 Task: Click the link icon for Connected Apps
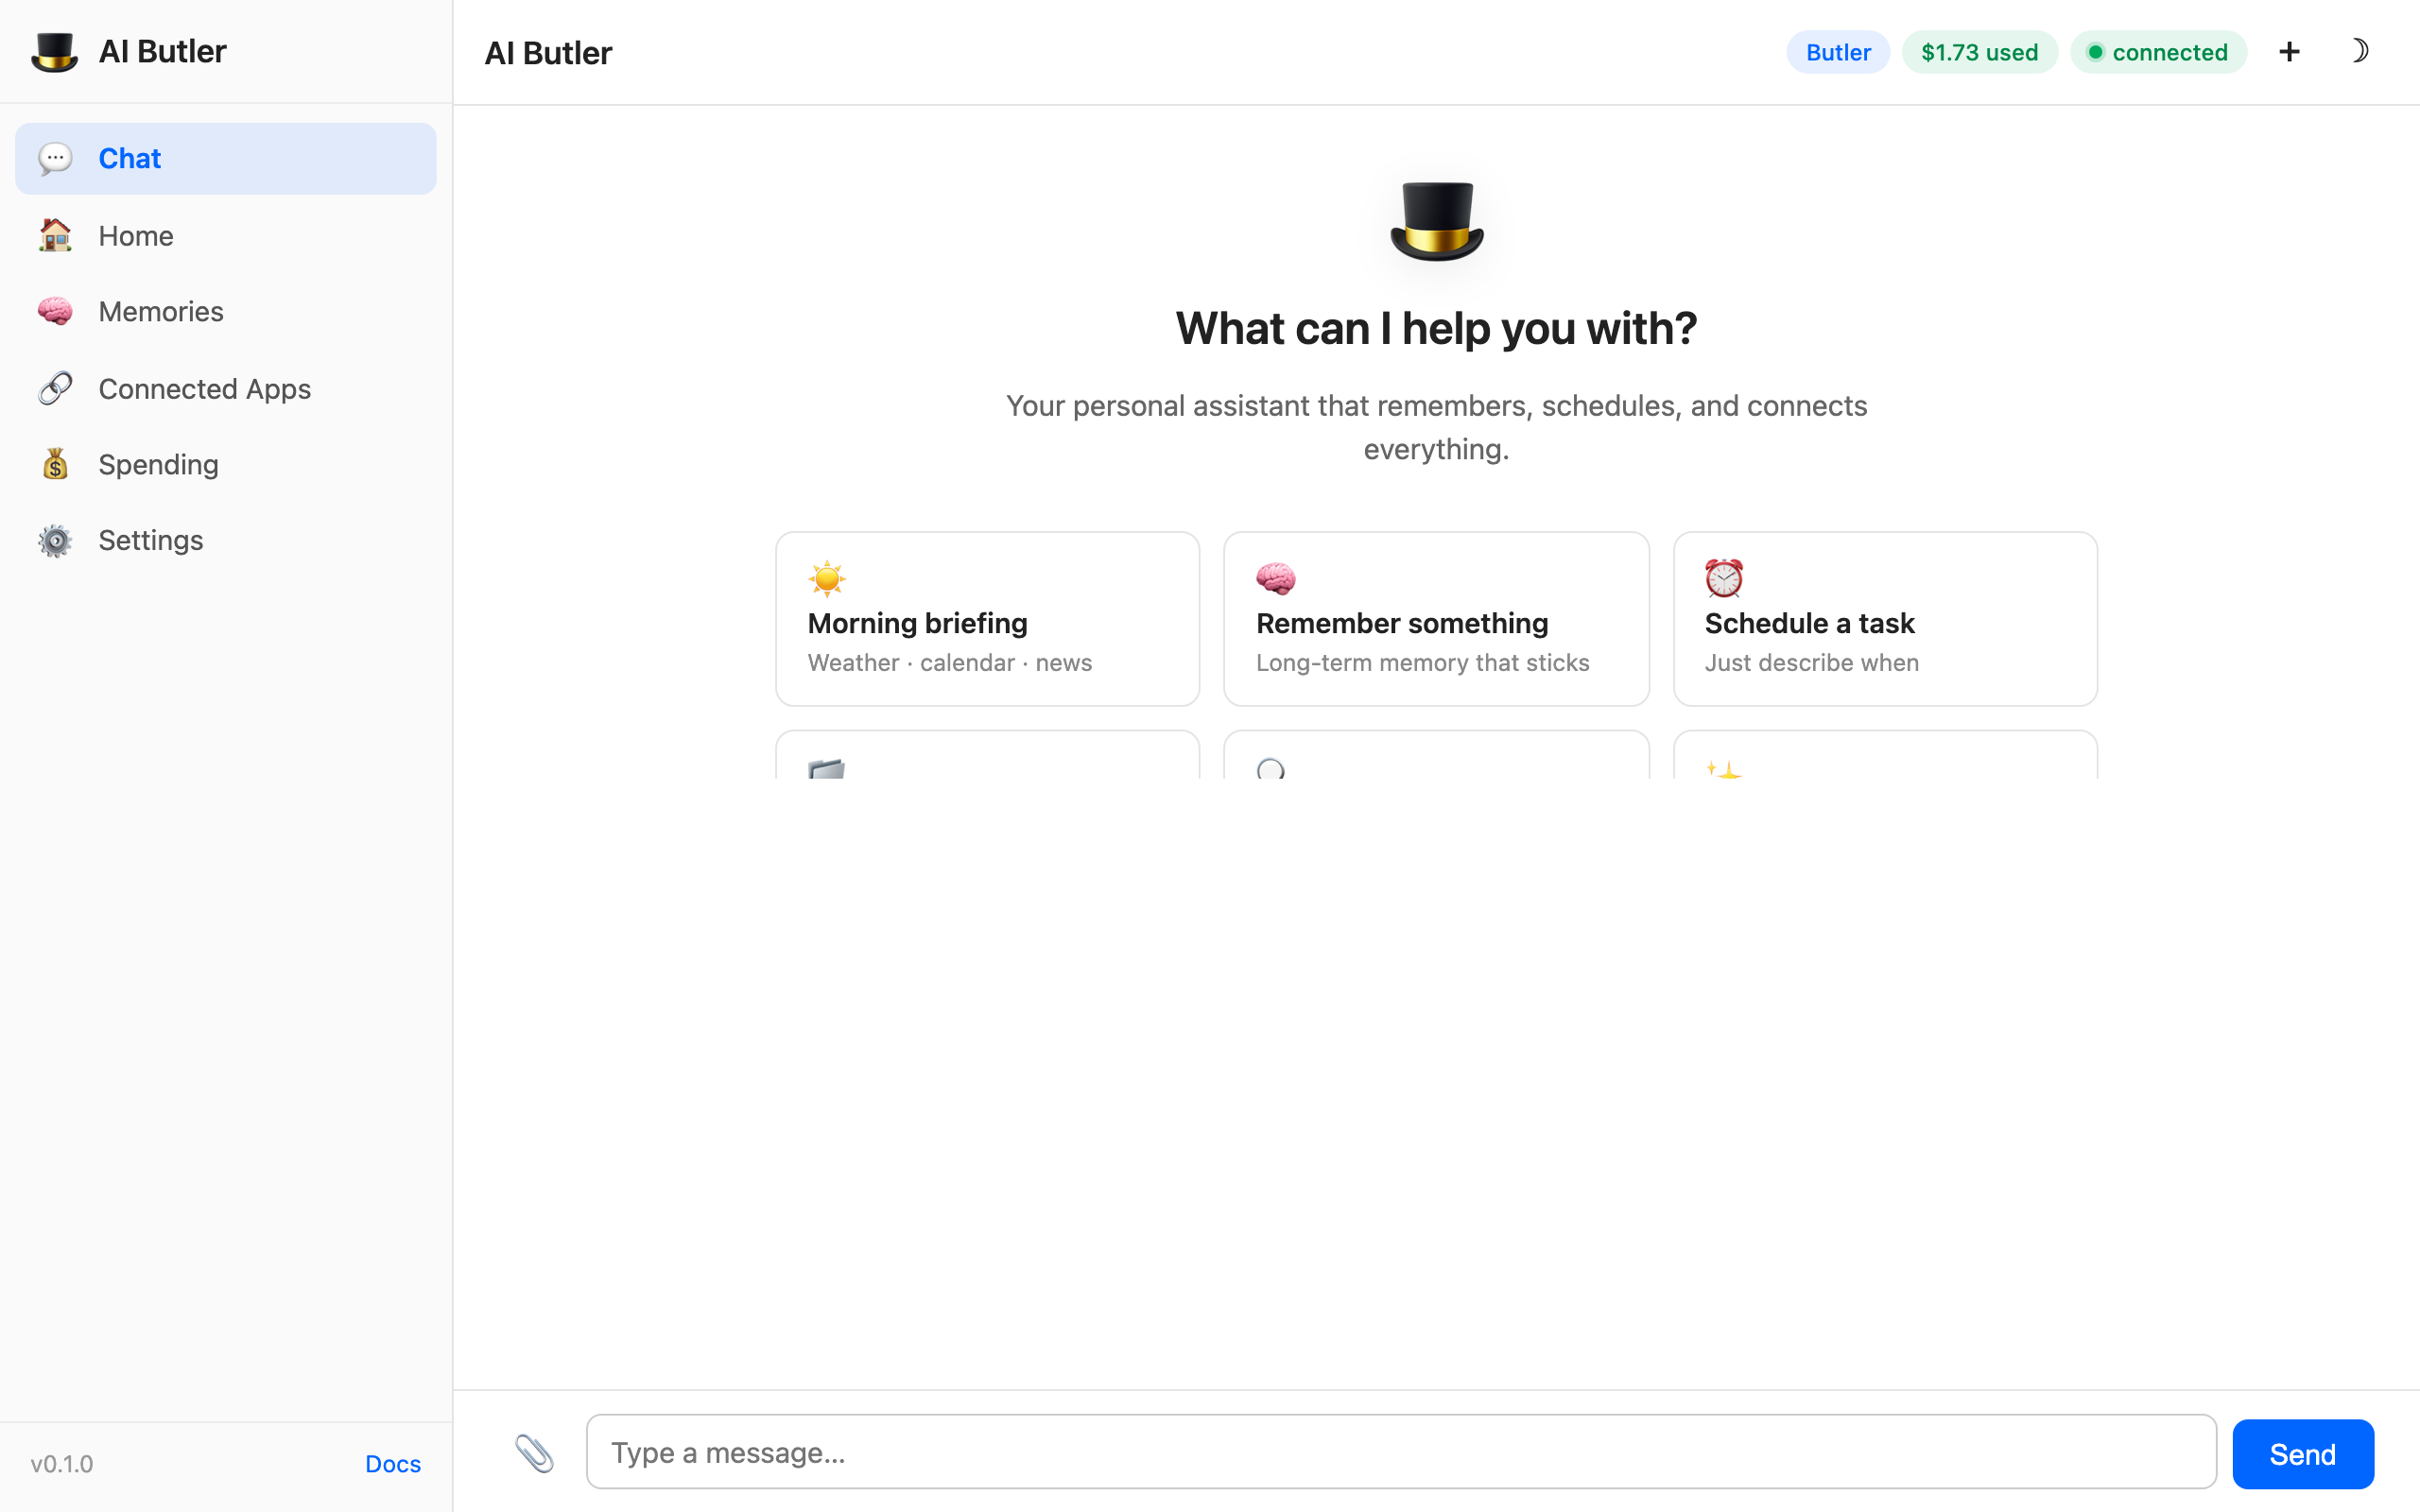pos(55,389)
